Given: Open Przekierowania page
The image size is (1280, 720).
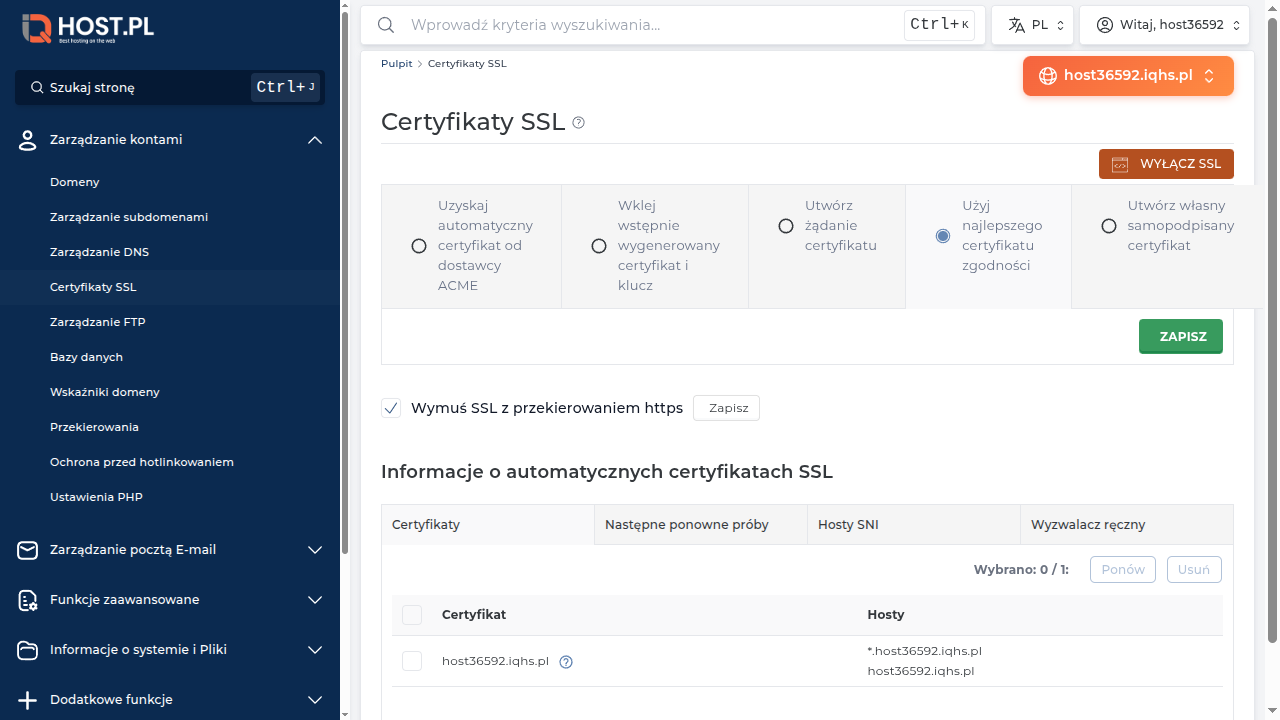Looking at the screenshot, I should point(94,427).
